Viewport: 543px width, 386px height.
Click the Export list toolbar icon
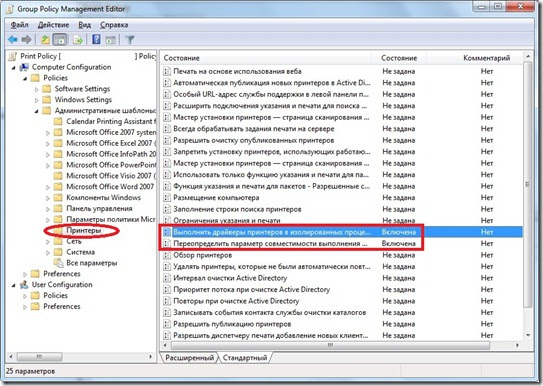78,40
